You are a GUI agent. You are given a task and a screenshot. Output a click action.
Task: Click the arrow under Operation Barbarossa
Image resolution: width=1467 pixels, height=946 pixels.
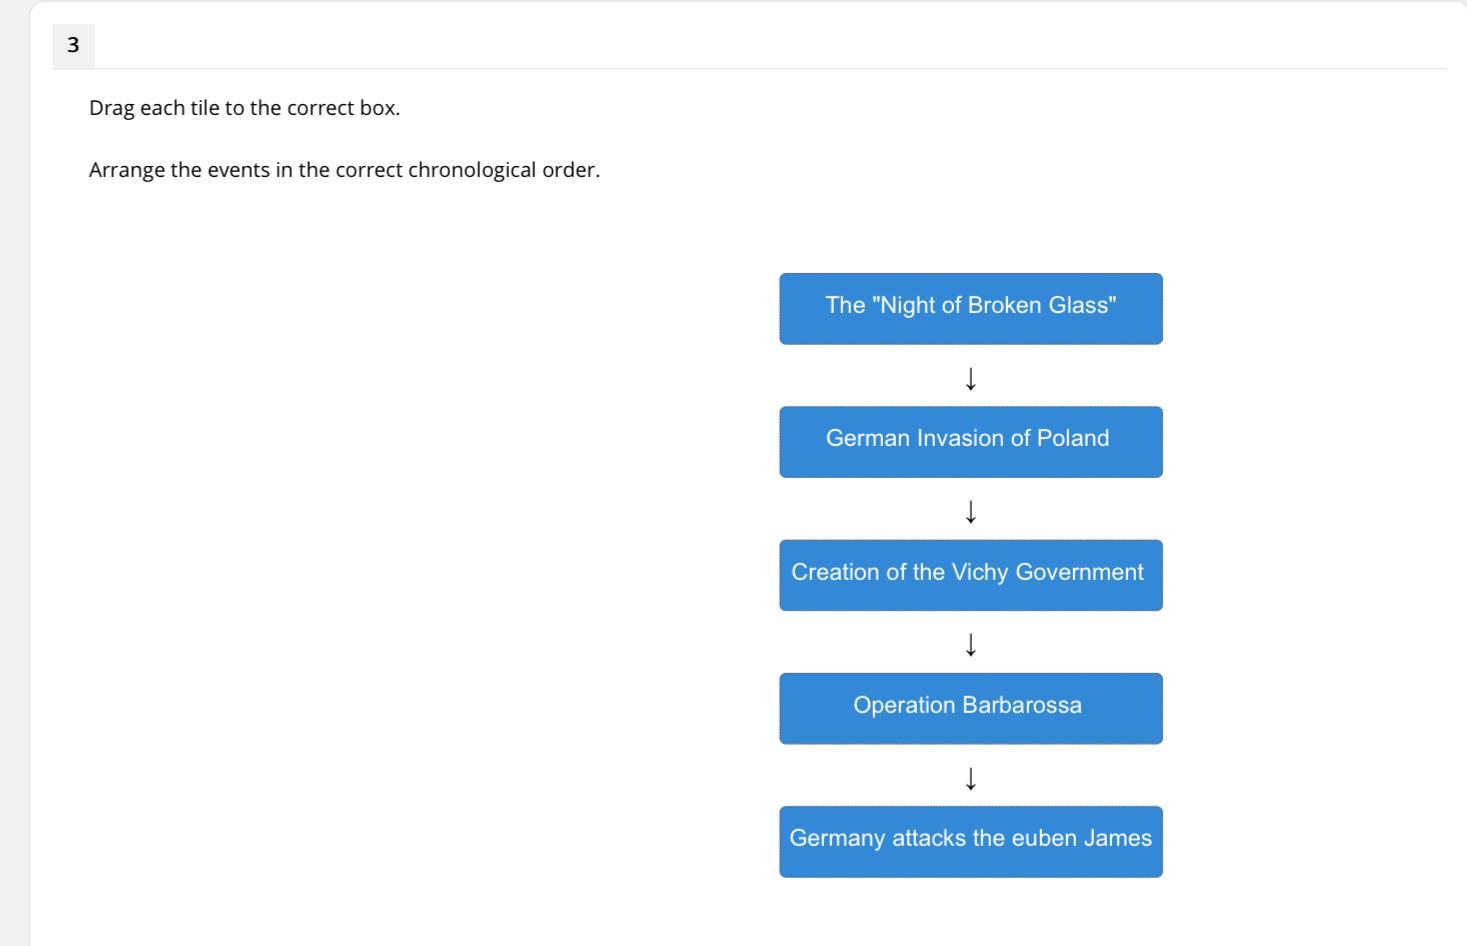970,777
